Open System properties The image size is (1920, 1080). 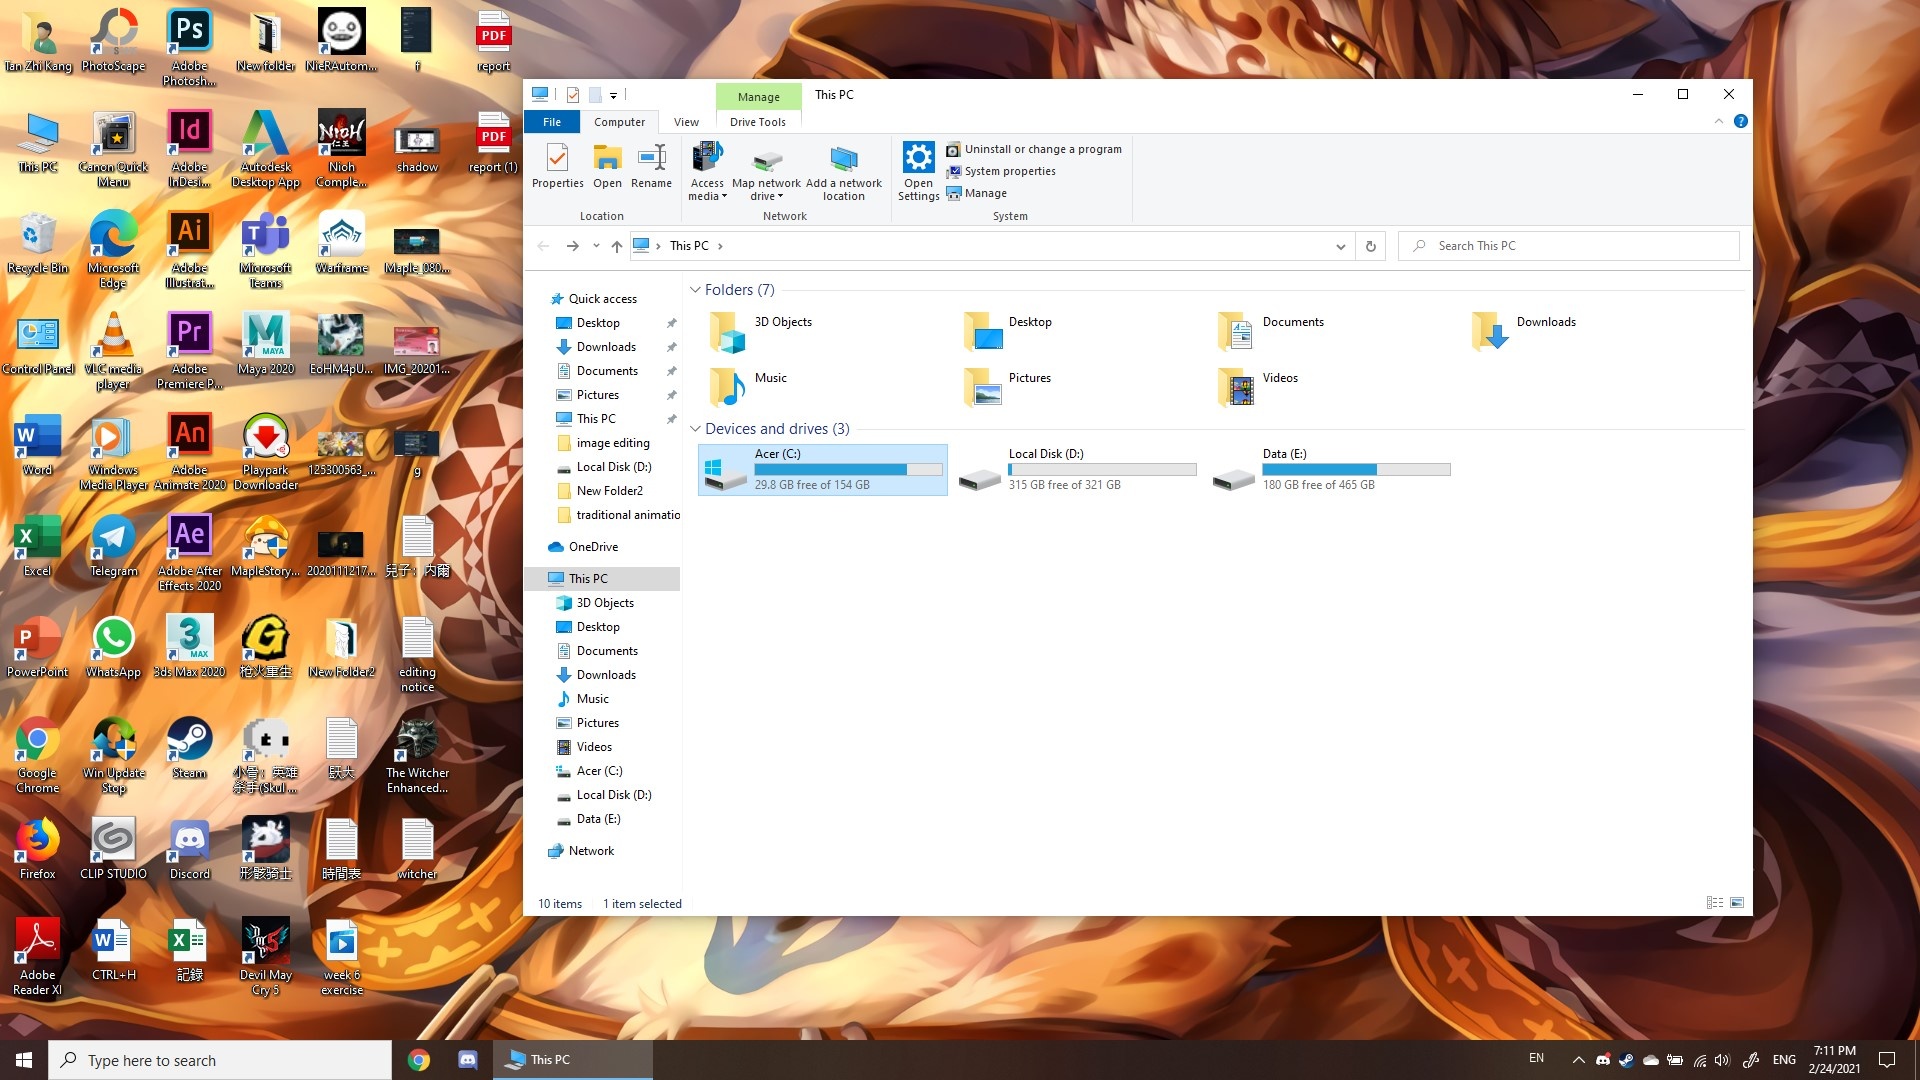(x=1001, y=171)
